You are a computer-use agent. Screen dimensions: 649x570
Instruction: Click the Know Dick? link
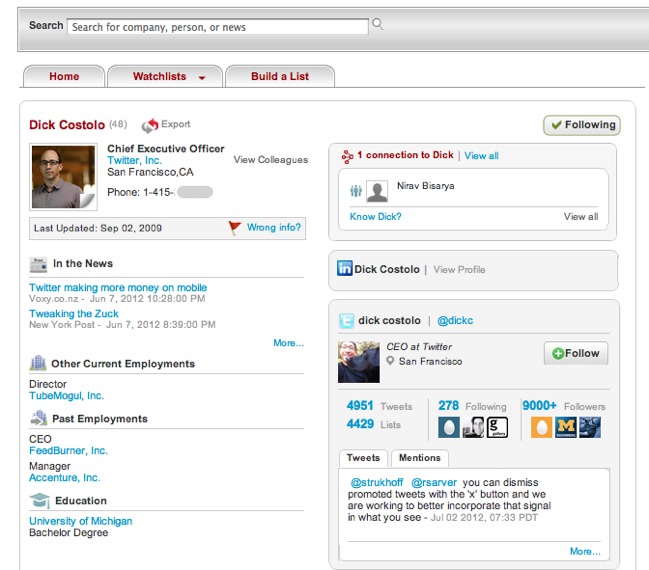375,216
